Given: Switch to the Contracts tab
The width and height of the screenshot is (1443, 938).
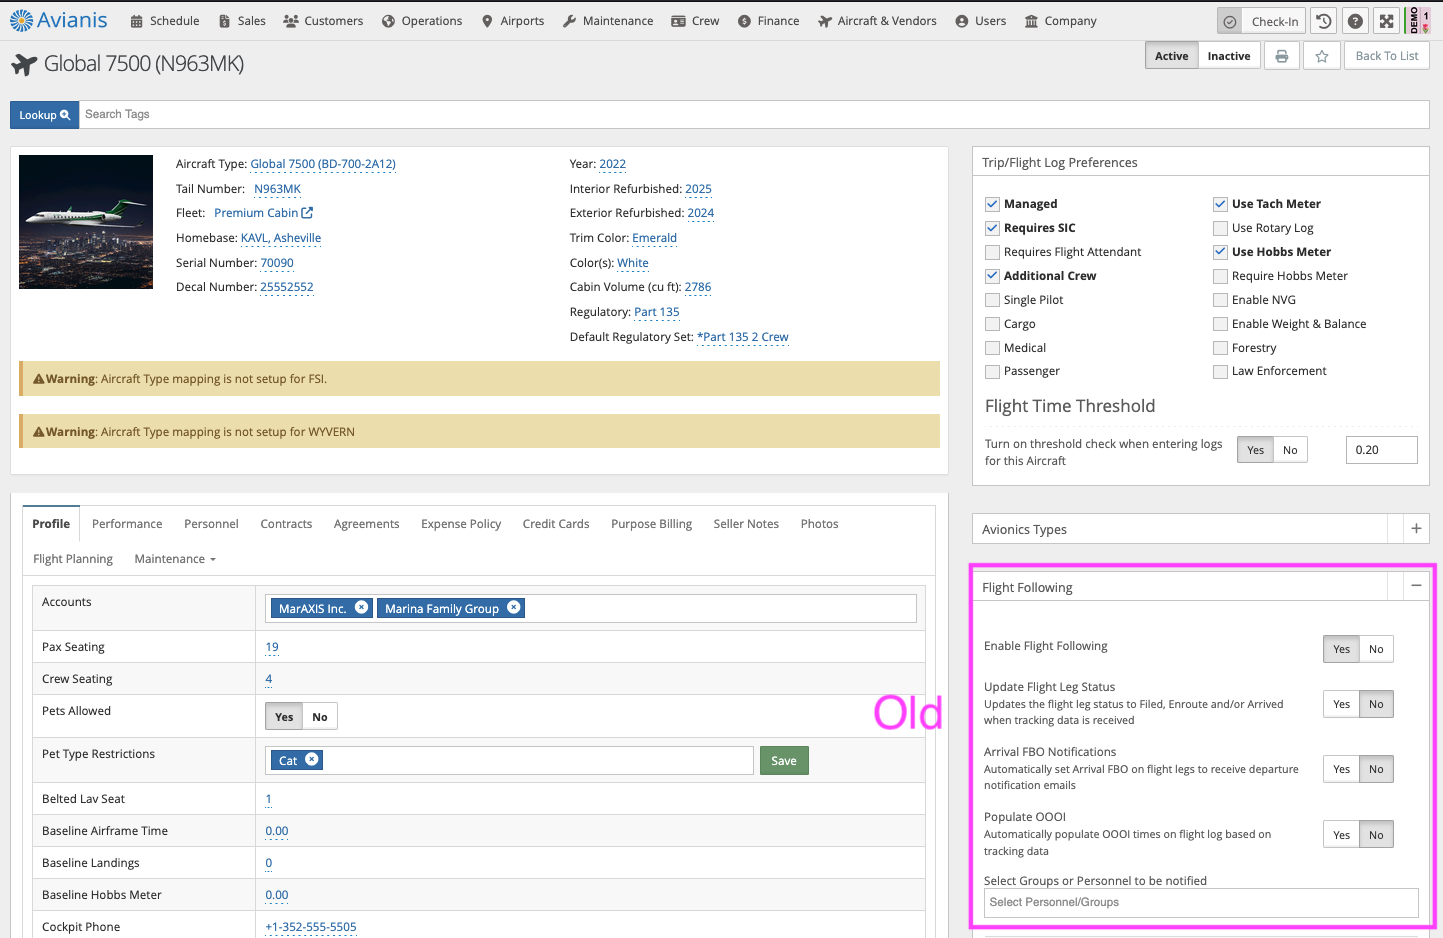Looking at the screenshot, I should 286,524.
